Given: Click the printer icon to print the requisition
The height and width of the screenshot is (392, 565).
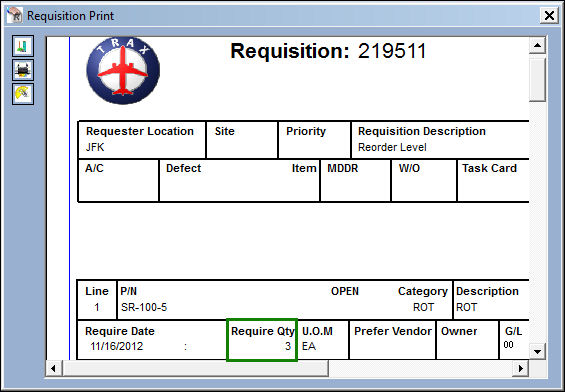Looking at the screenshot, I should tap(23, 70).
